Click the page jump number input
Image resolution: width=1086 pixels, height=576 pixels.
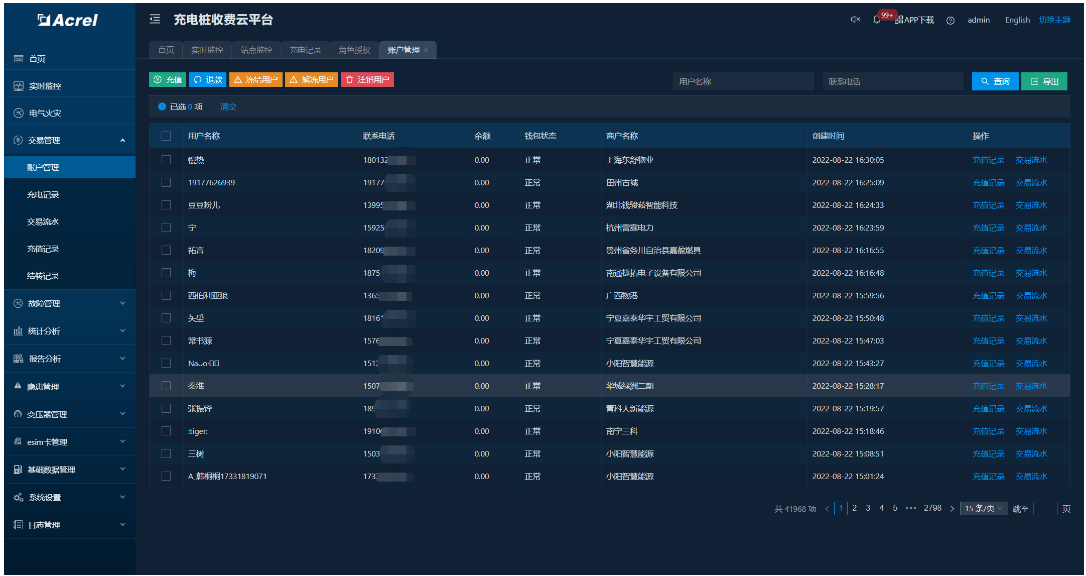tap(1045, 509)
